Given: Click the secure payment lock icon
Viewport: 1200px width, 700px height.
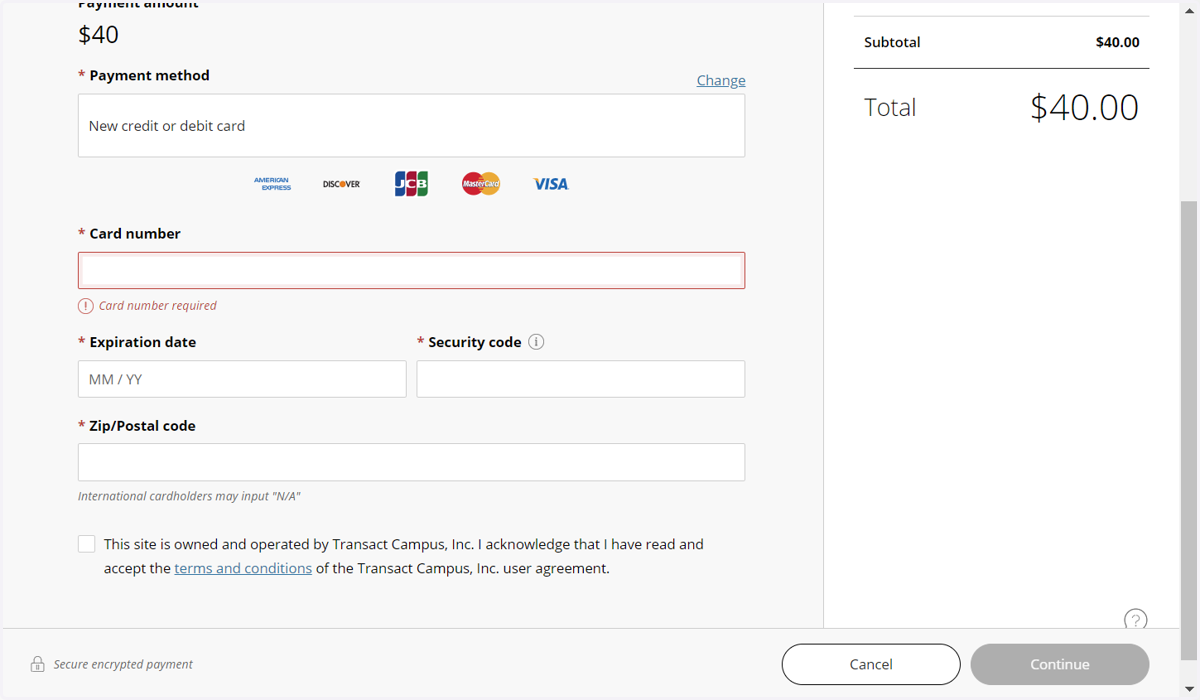Looking at the screenshot, I should coord(37,664).
